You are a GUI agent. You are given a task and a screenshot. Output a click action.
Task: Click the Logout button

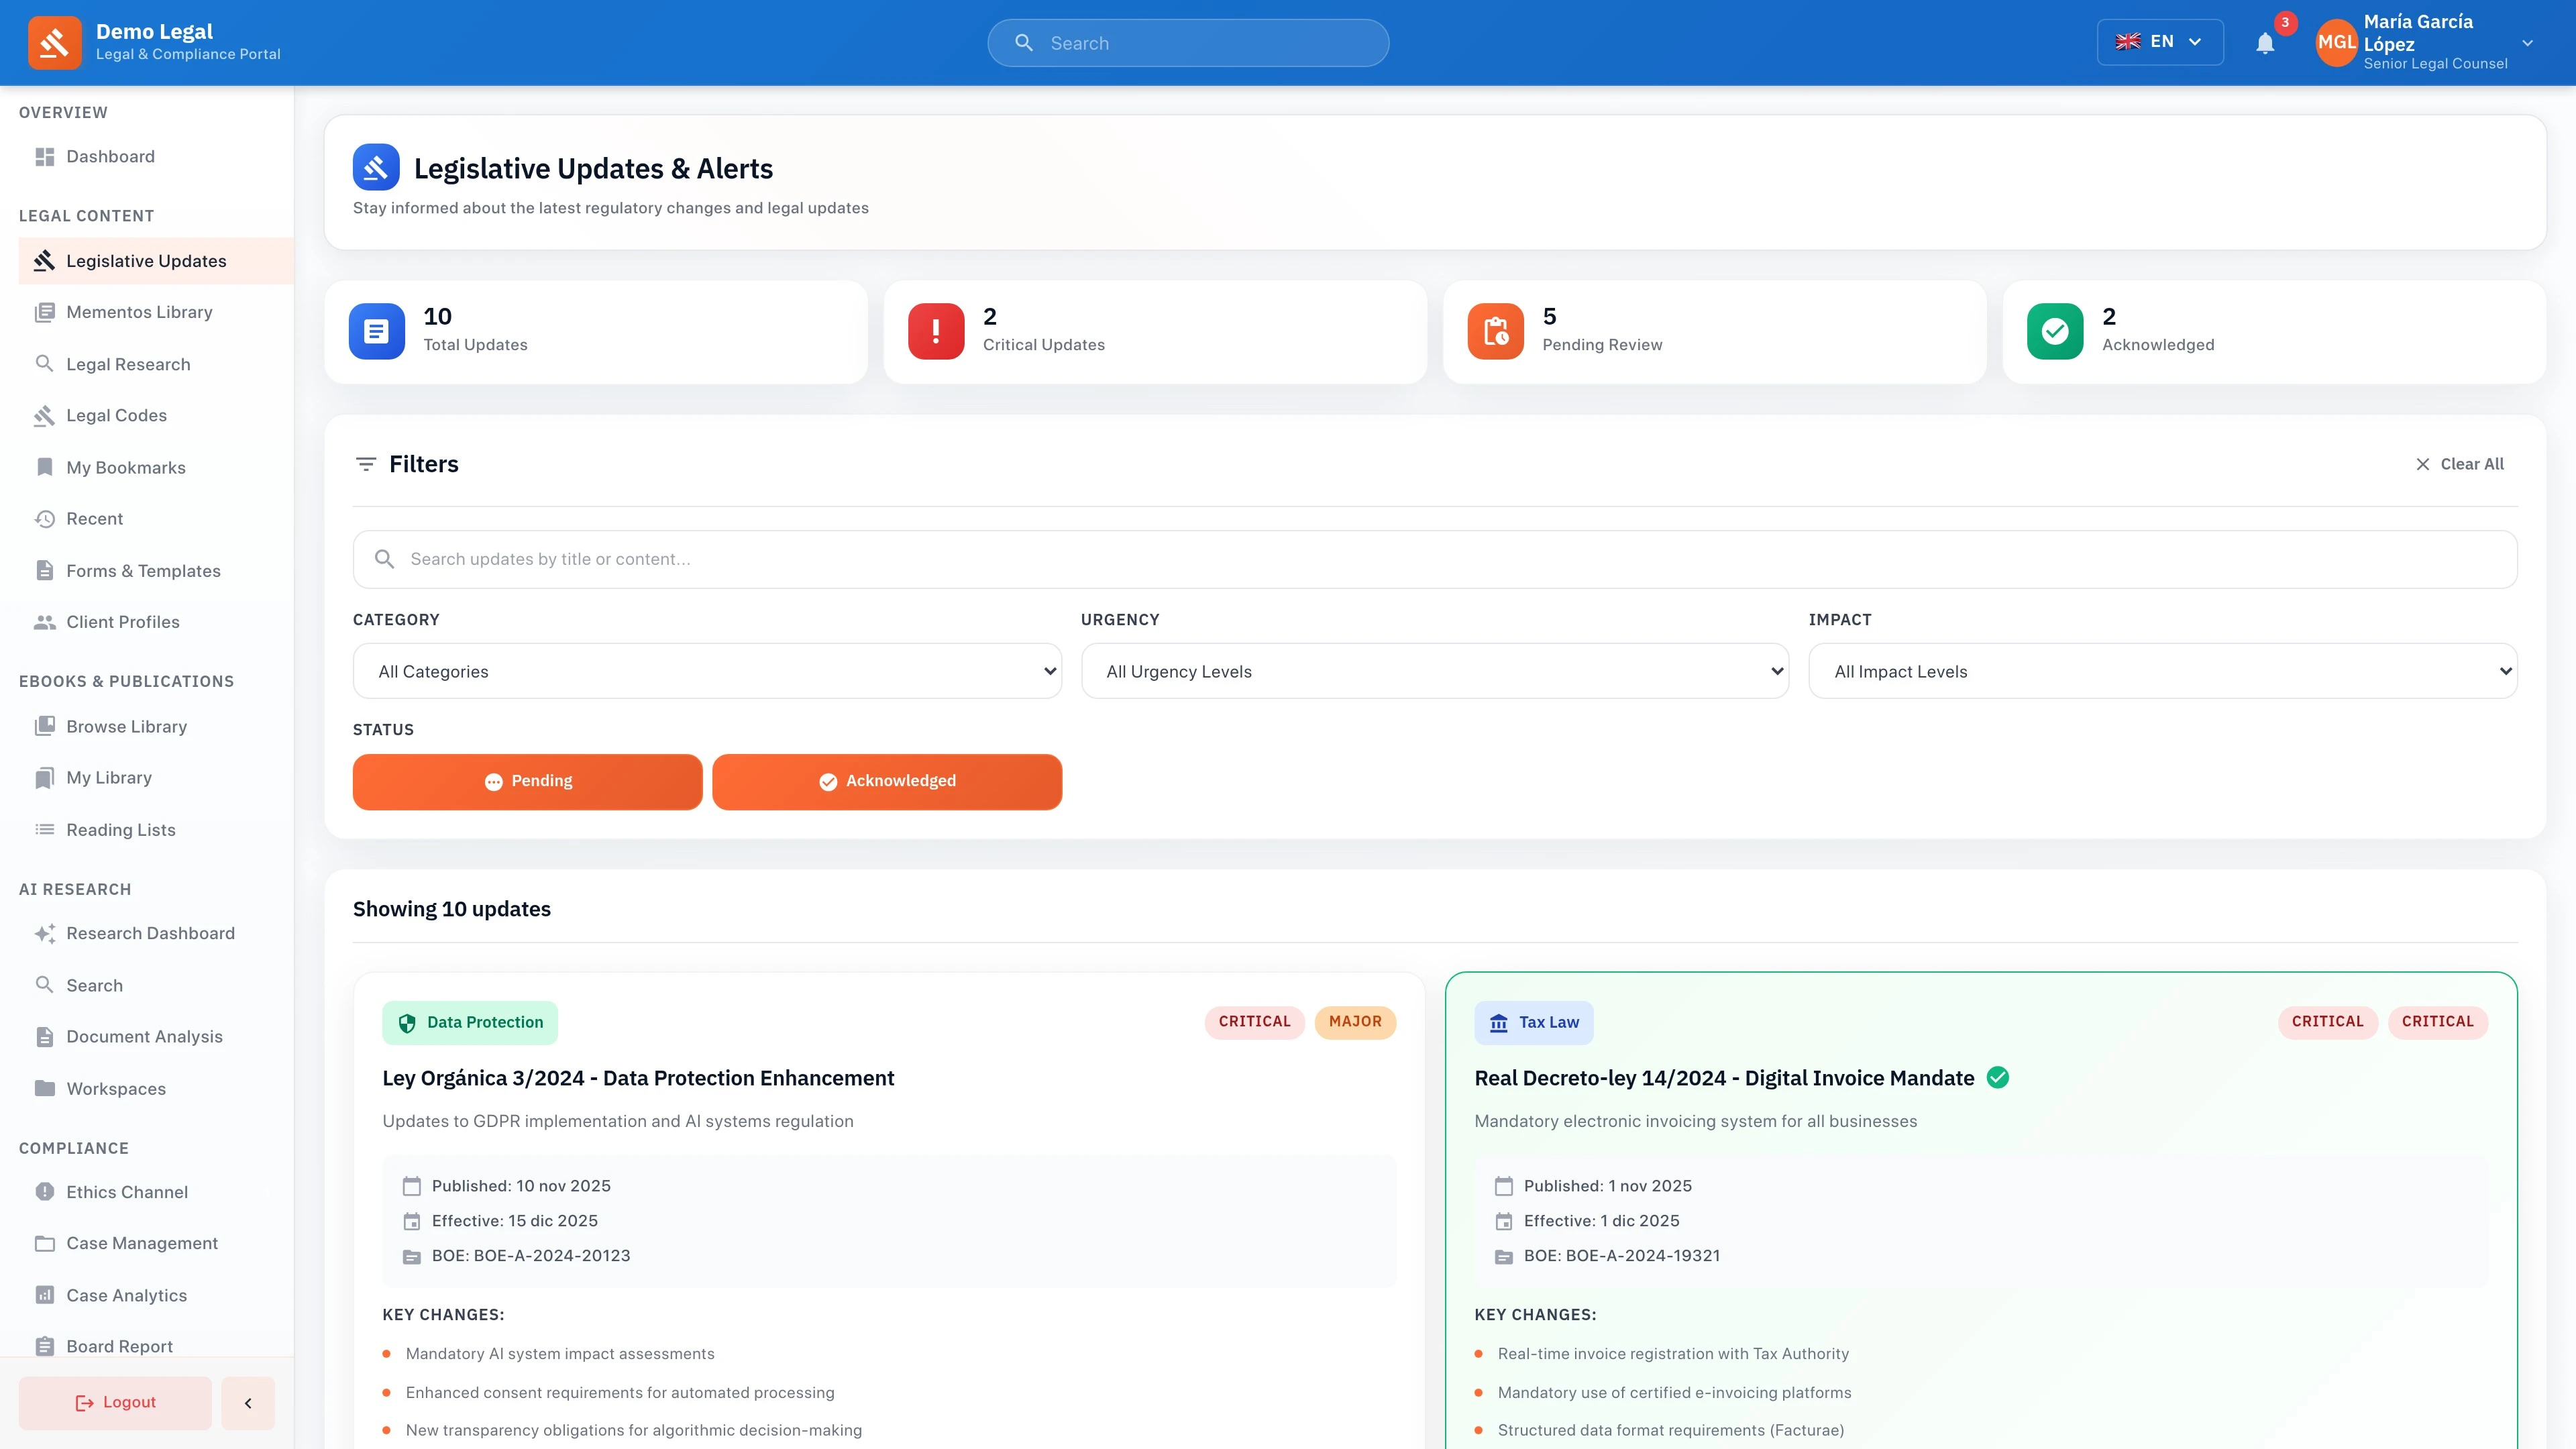coord(114,1402)
